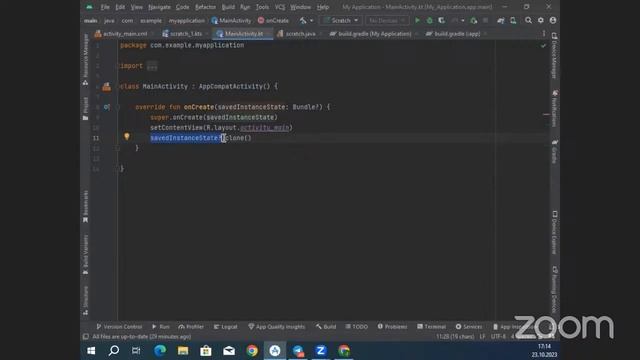Open the Windows Start menu
Screen dimensions: 640x360
click(x=91, y=351)
